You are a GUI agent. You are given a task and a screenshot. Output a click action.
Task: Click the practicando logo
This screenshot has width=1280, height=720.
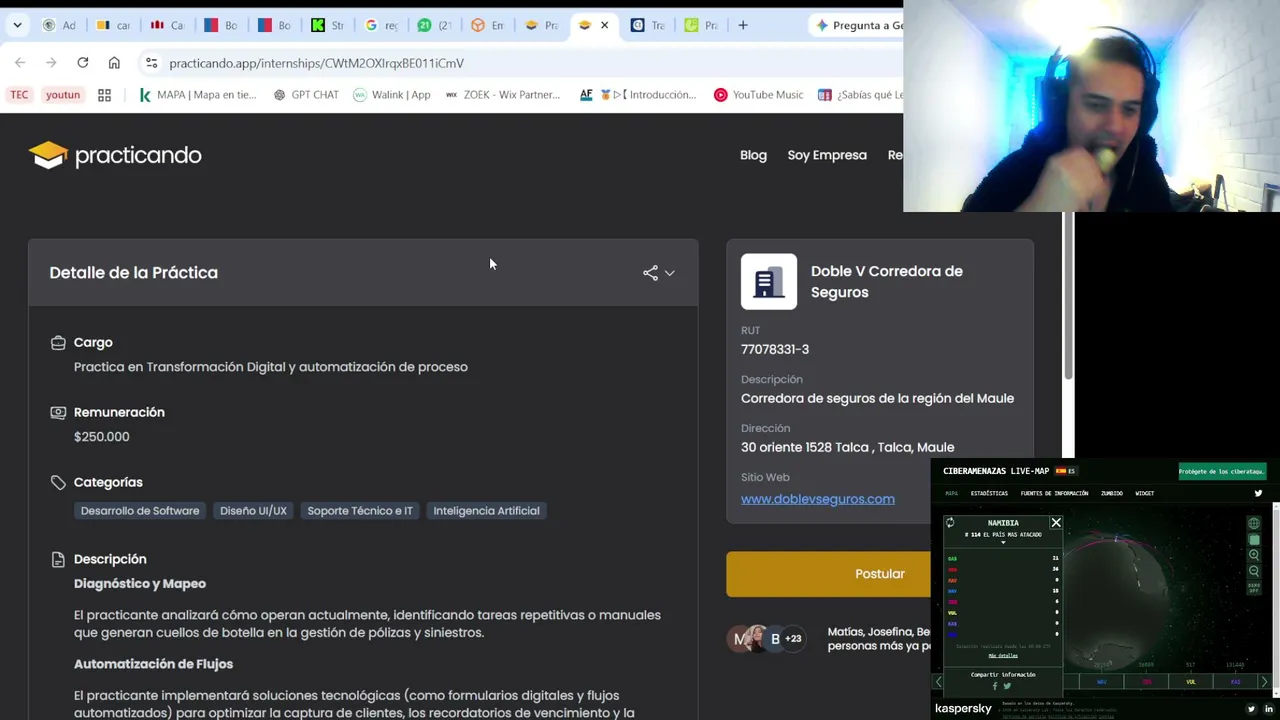coord(115,155)
